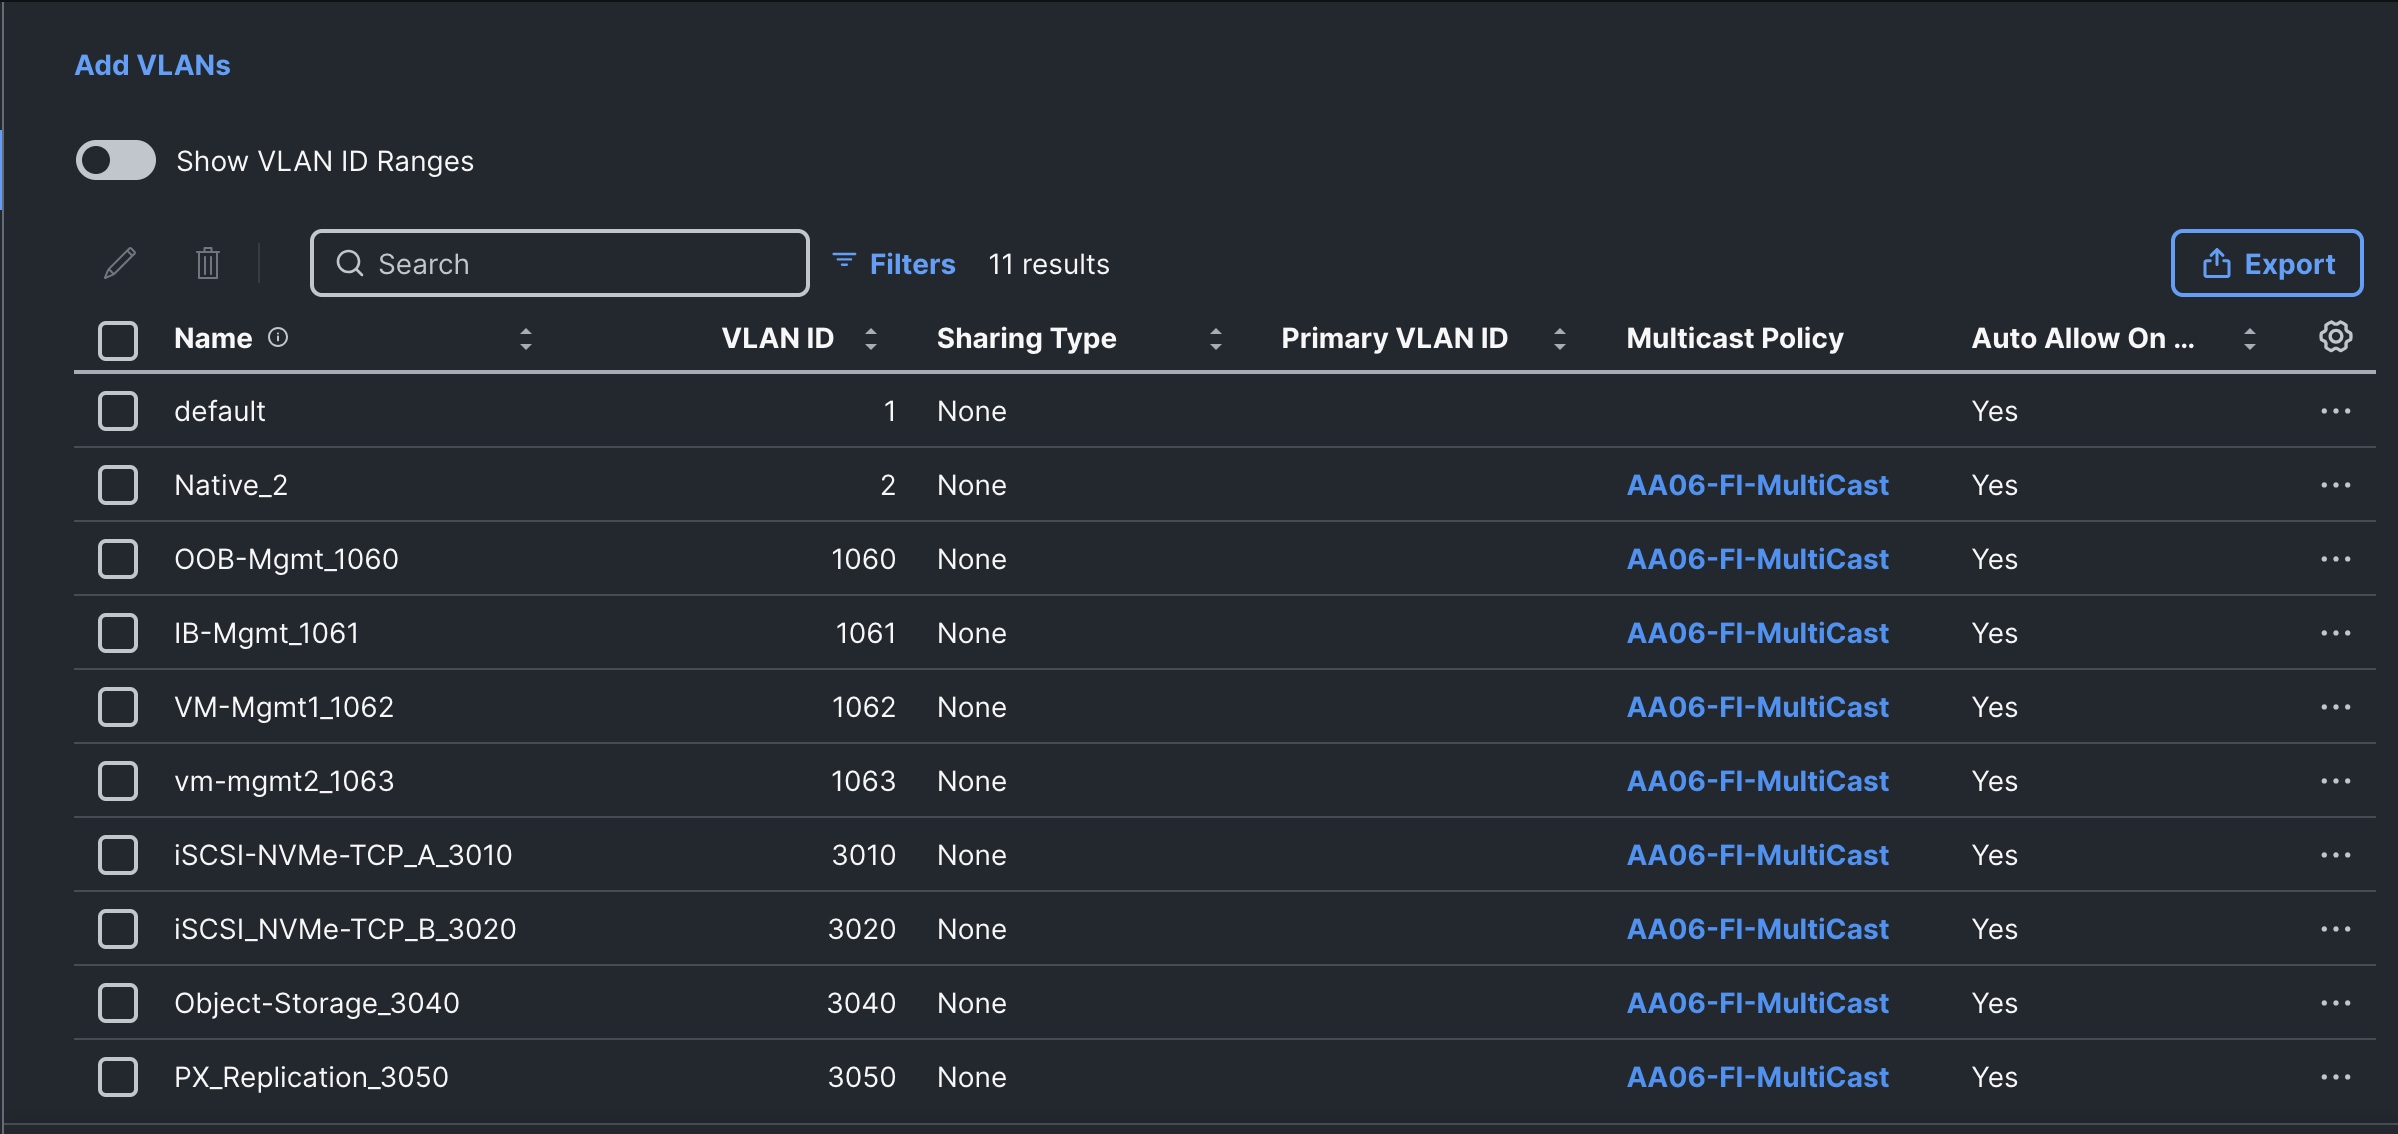Image resolution: width=2398 pixels, height=1134 pixels.
Task: Sort table by VLAN ID column arrows
Action: pos(871,339)
